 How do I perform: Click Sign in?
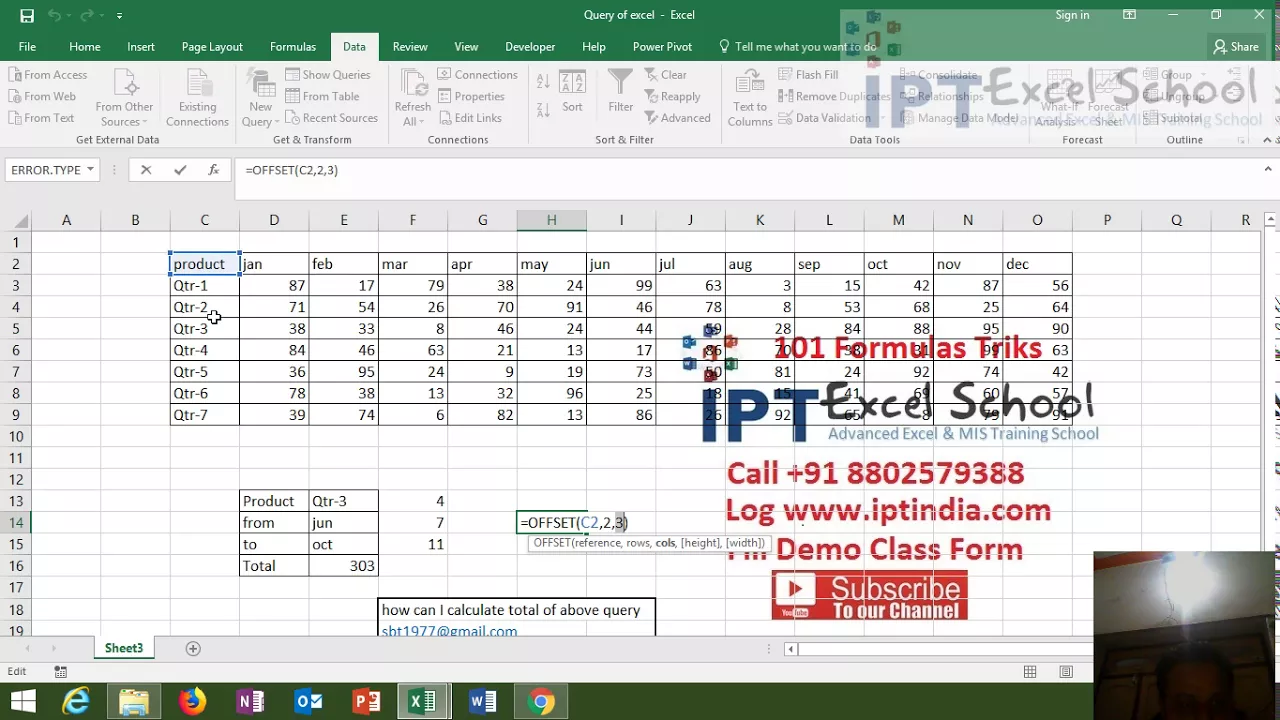(x=1072, y=15)
